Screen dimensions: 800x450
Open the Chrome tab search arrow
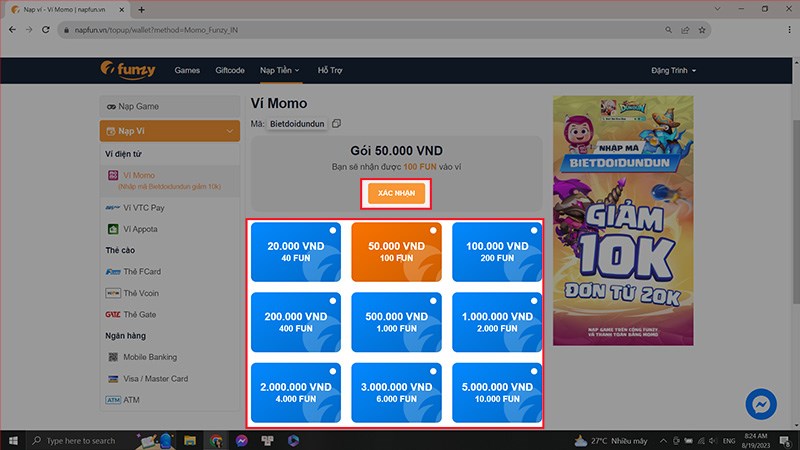[717, 9]
